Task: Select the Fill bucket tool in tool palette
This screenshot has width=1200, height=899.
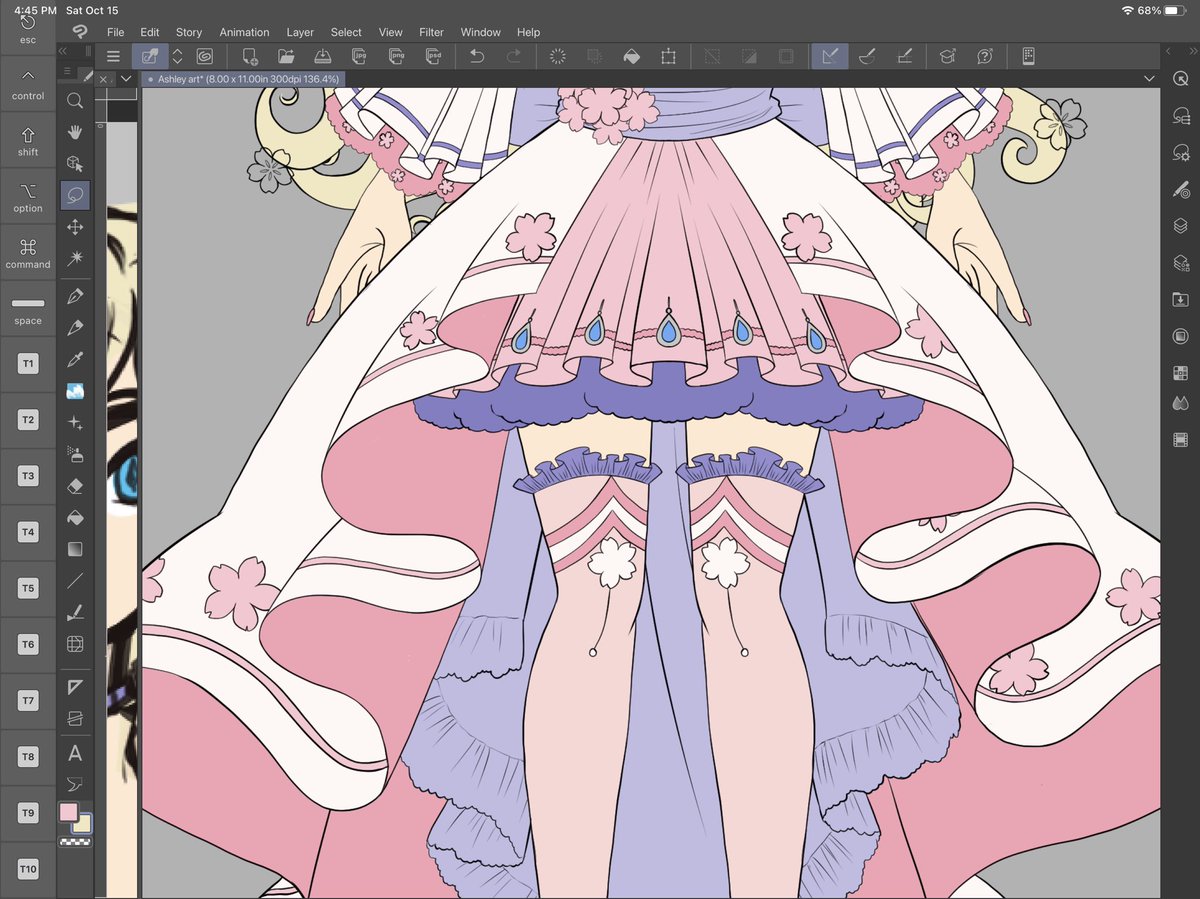Action: coord(75,518)
